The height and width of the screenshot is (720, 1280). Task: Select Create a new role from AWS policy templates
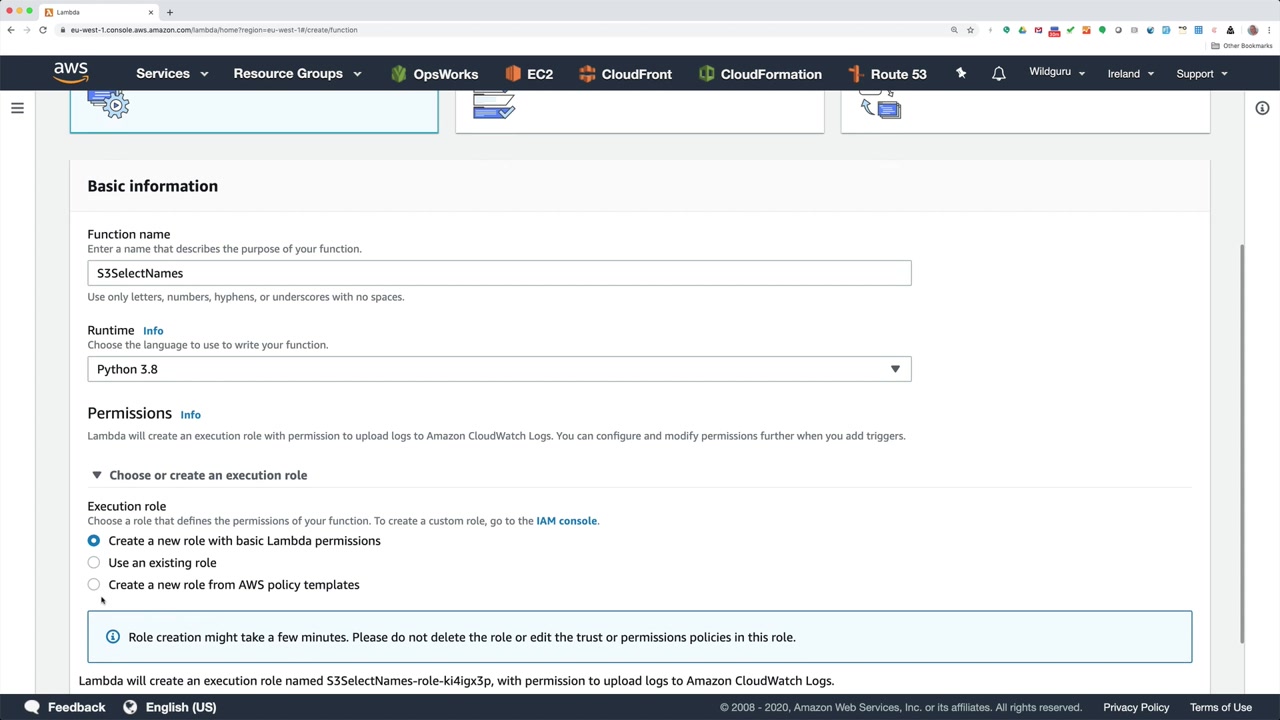coord(94,585)
